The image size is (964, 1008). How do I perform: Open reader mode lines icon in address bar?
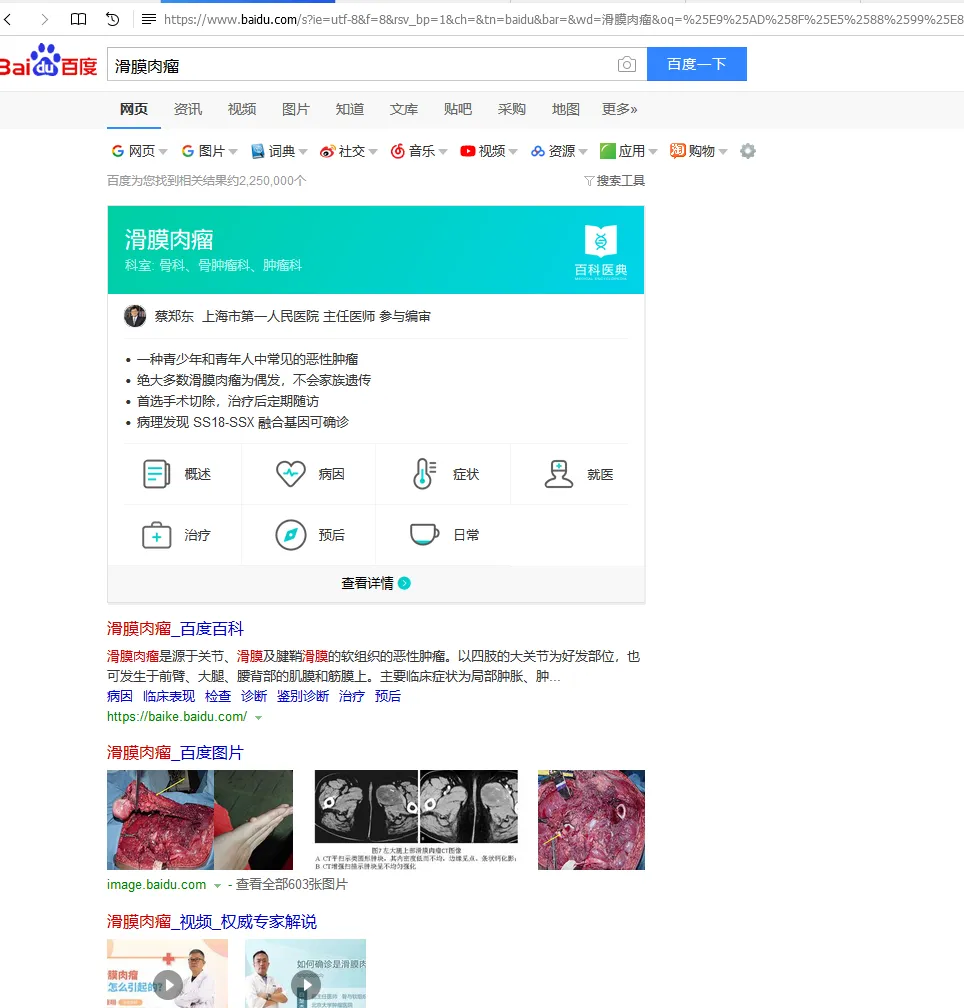[148, 19]
